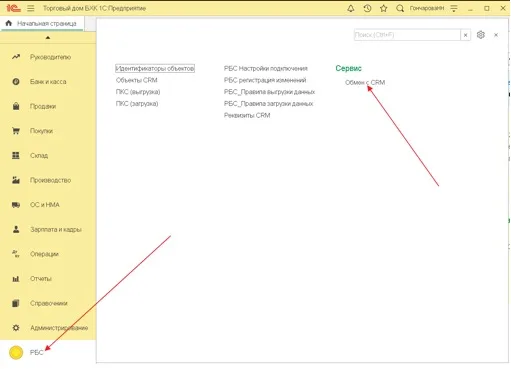Click the notifications bell icon
Screen dimensions: 511x369
[351, 8]
